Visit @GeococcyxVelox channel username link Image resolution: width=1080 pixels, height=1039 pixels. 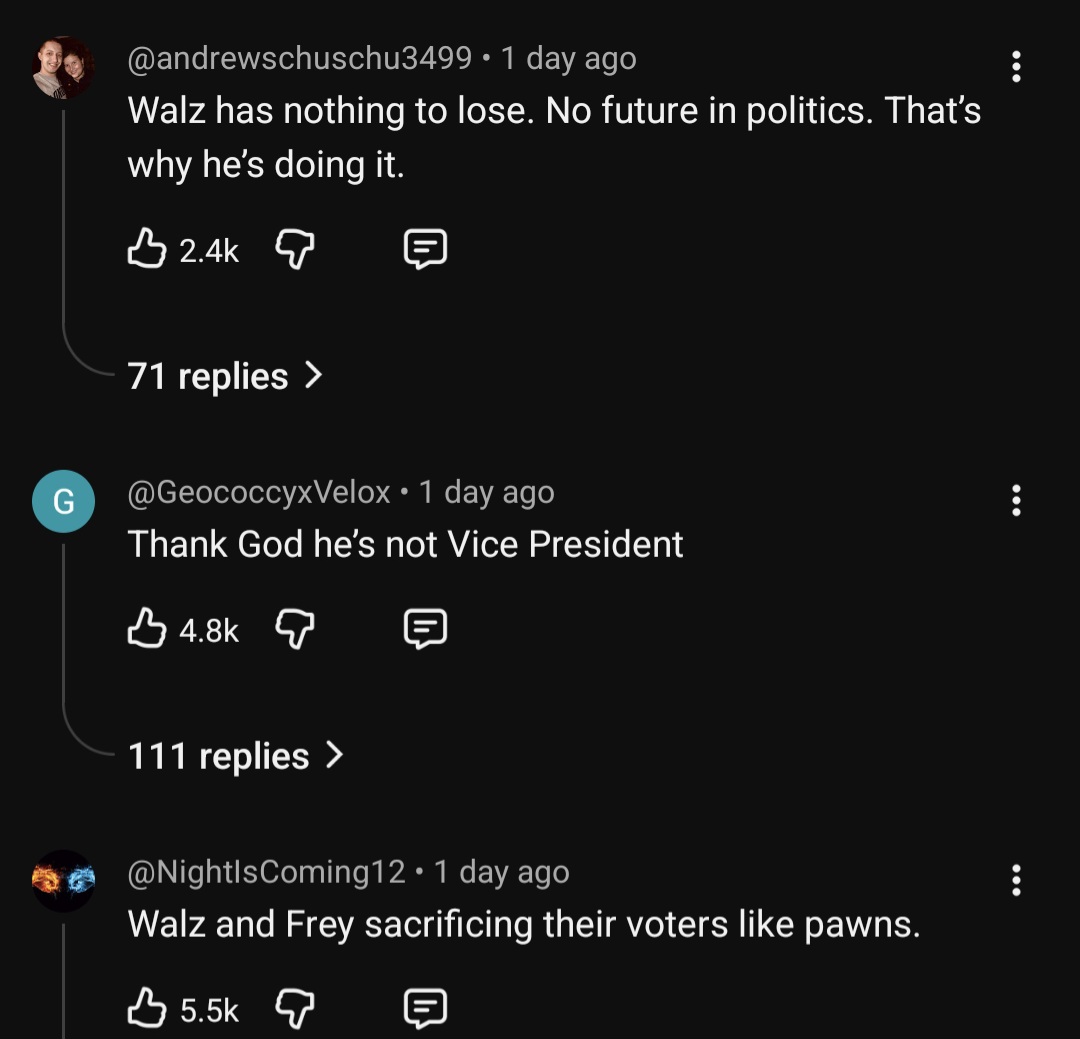point(259,492)
